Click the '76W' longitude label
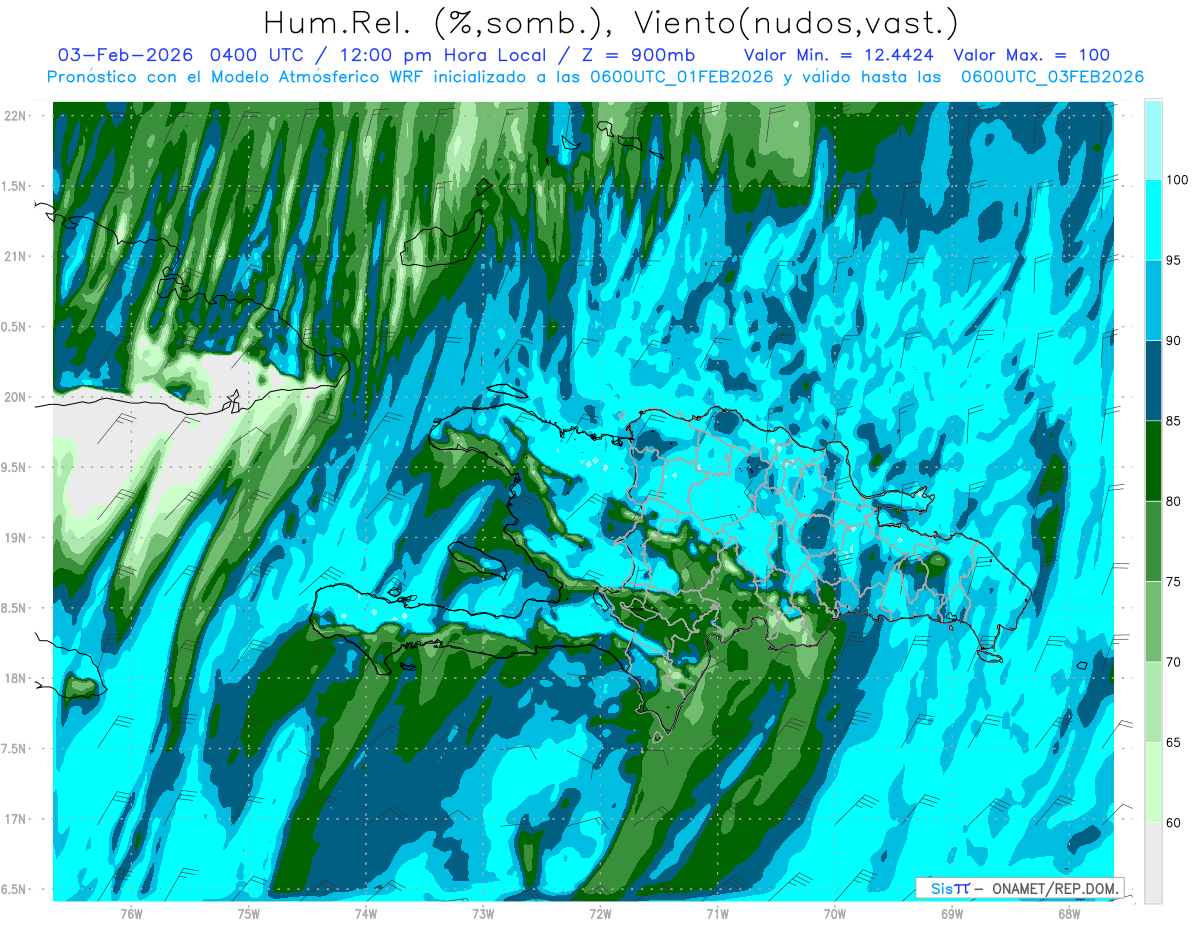The image size is (1200, 927). point(131,913)
